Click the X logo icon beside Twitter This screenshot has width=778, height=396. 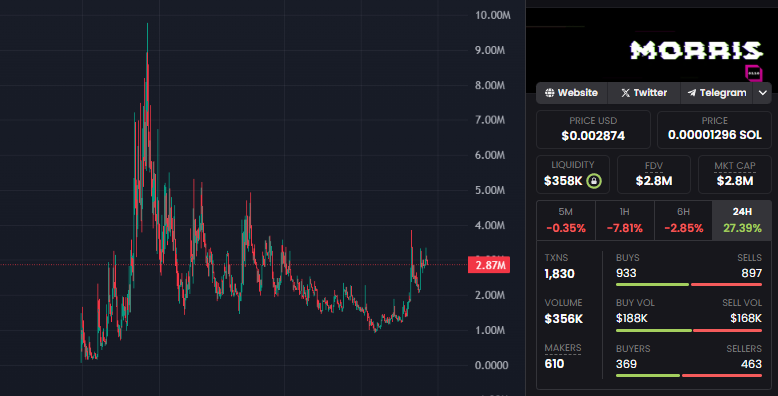click(625, 93)
